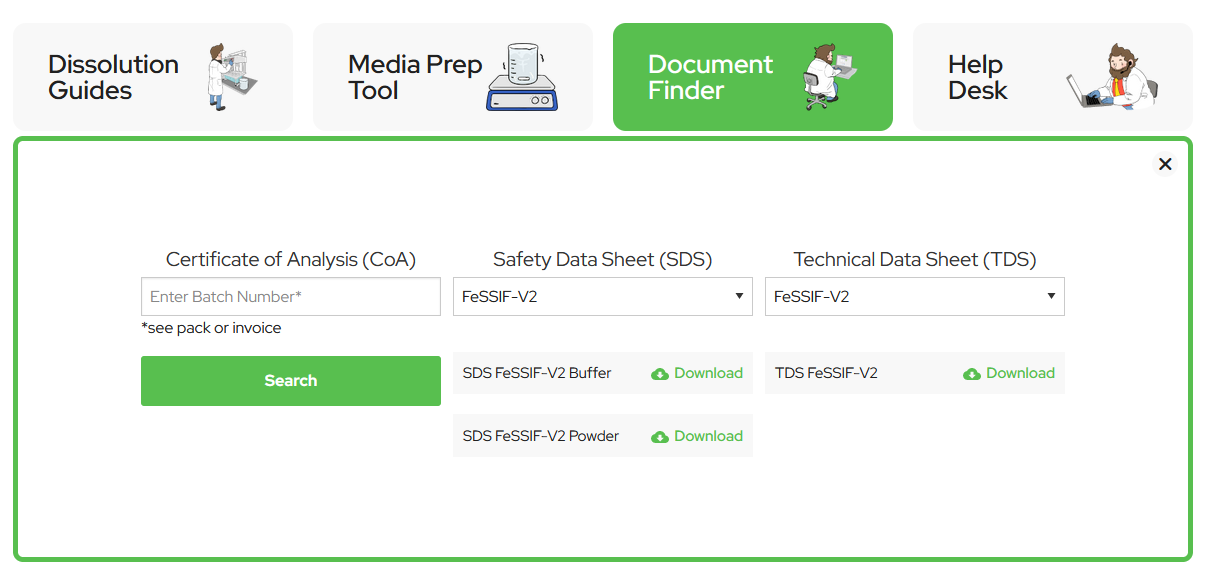The height and width of the screenshot is (569, 1208).
Task: Focus the Enter Batch Number field
Action: [290, 297]
